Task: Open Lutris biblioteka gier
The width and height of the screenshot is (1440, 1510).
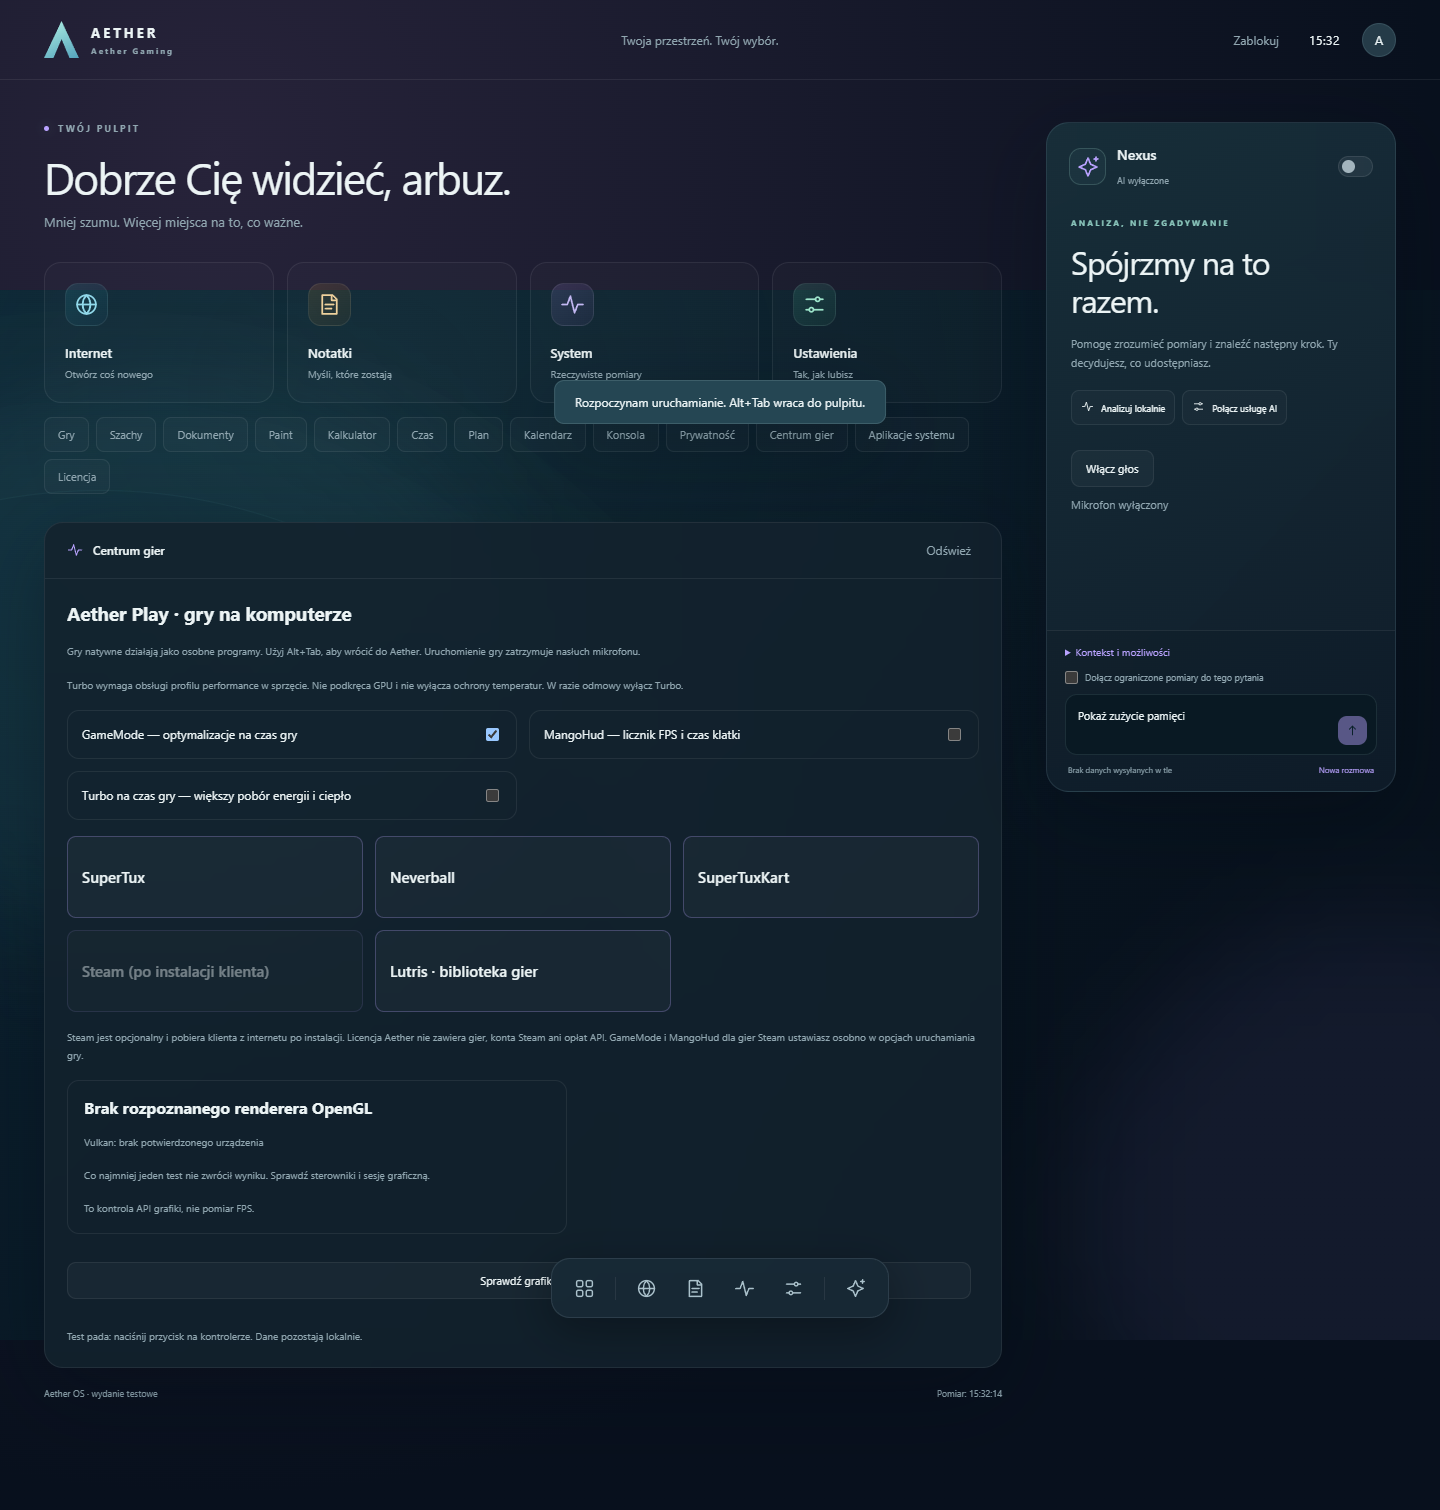Action: click(x=523, y=971)
